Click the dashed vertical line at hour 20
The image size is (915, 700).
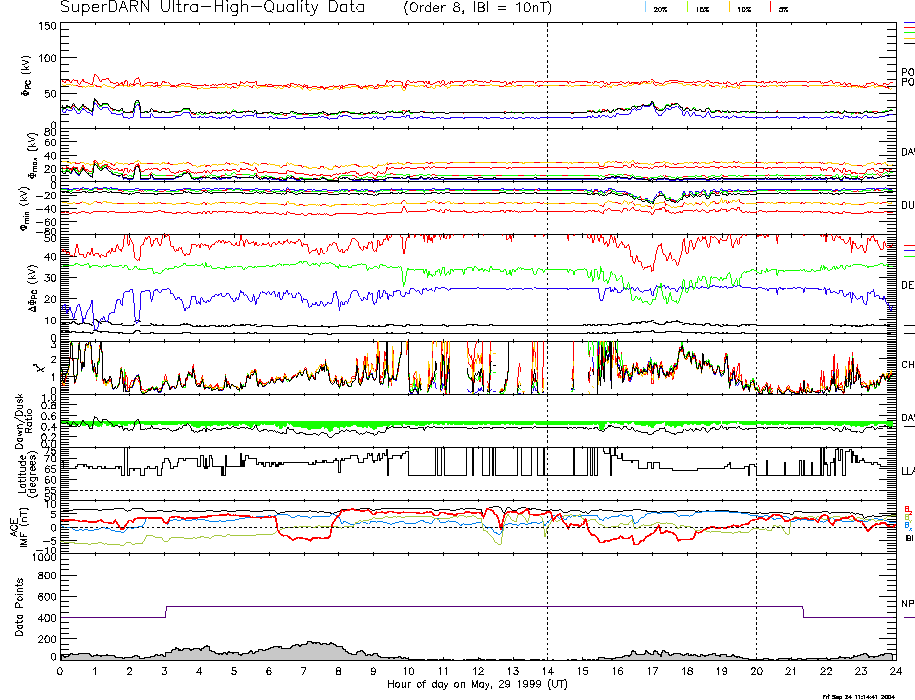[x=756, y=300]
